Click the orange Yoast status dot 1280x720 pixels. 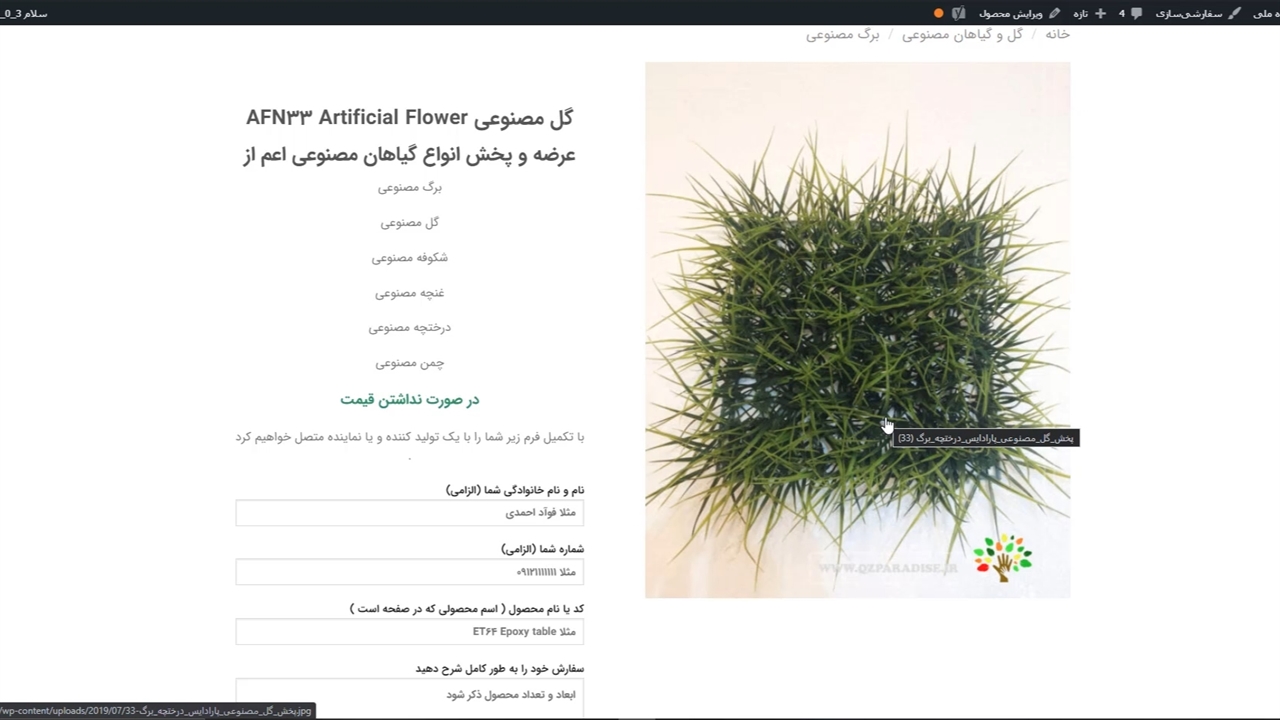point(938,13)
